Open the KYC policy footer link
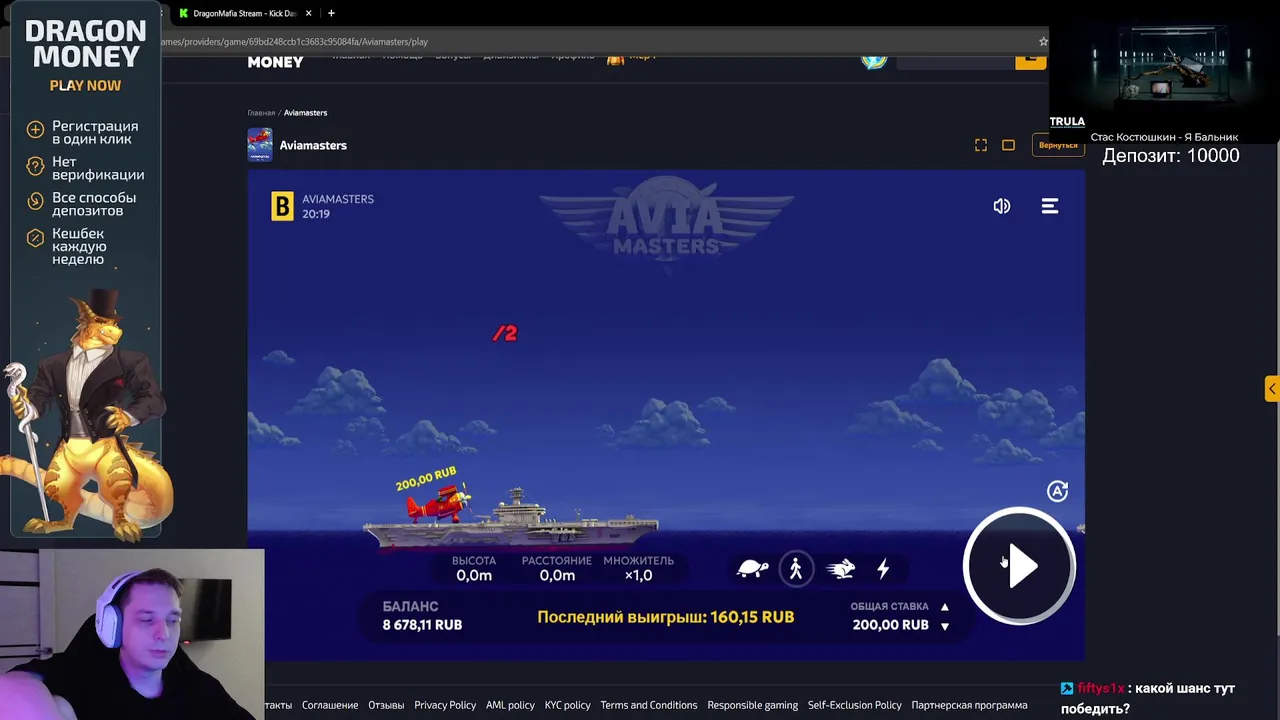The width and height of the screenshot is (1280, 720). pos(567,705)
